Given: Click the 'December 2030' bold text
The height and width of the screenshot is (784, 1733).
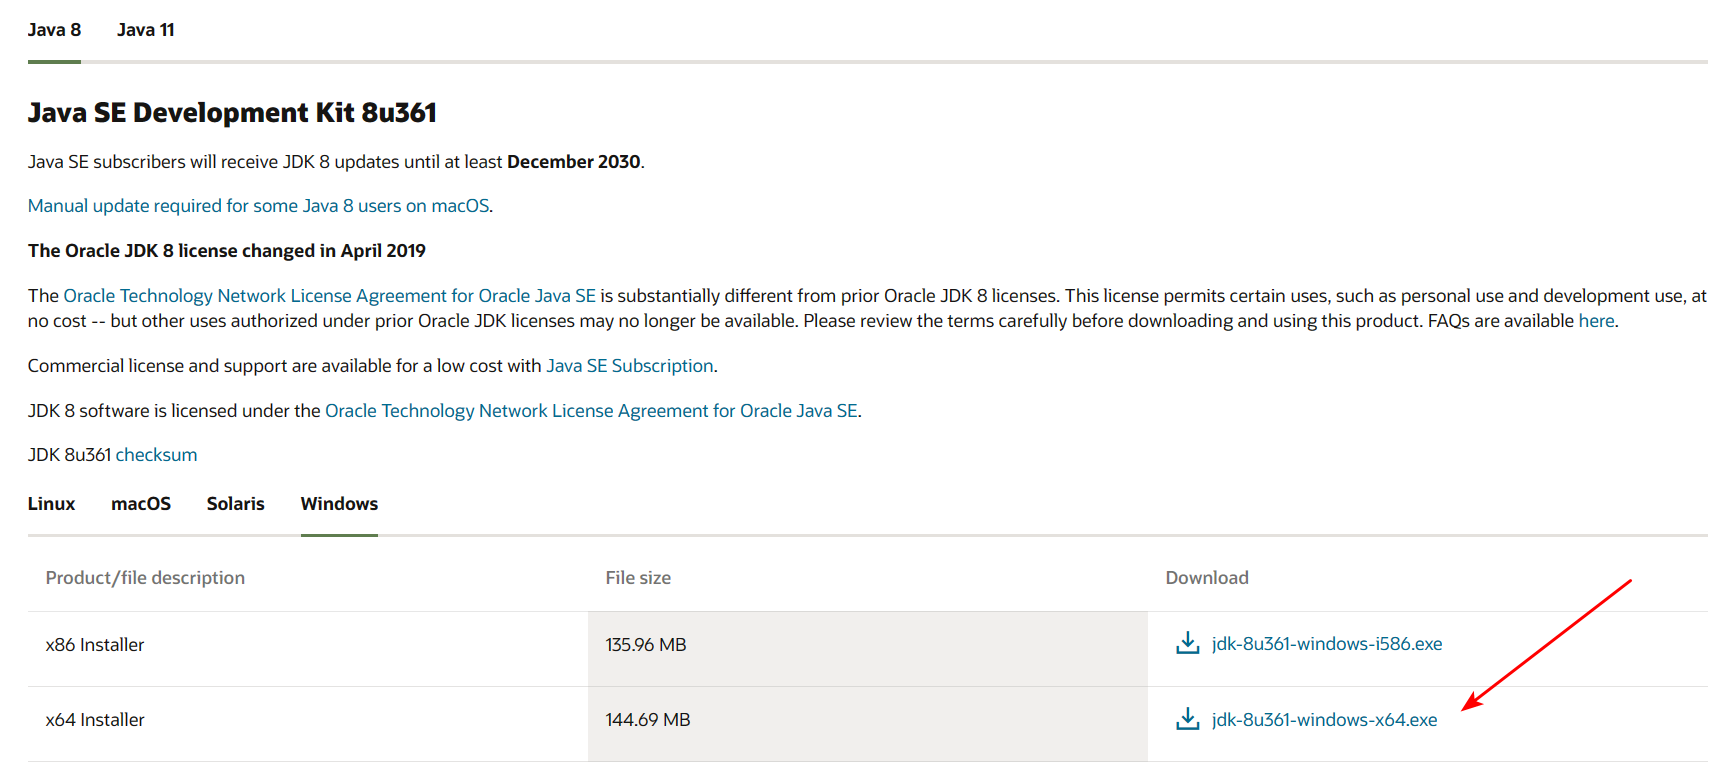Looking at the screenshot, I should (x=574, y=162).
